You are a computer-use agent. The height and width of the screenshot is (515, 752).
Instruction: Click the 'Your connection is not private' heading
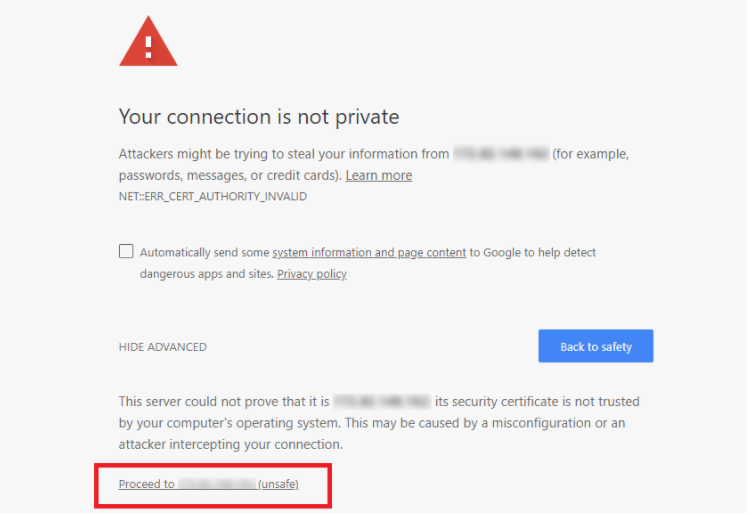pos(259,117)
